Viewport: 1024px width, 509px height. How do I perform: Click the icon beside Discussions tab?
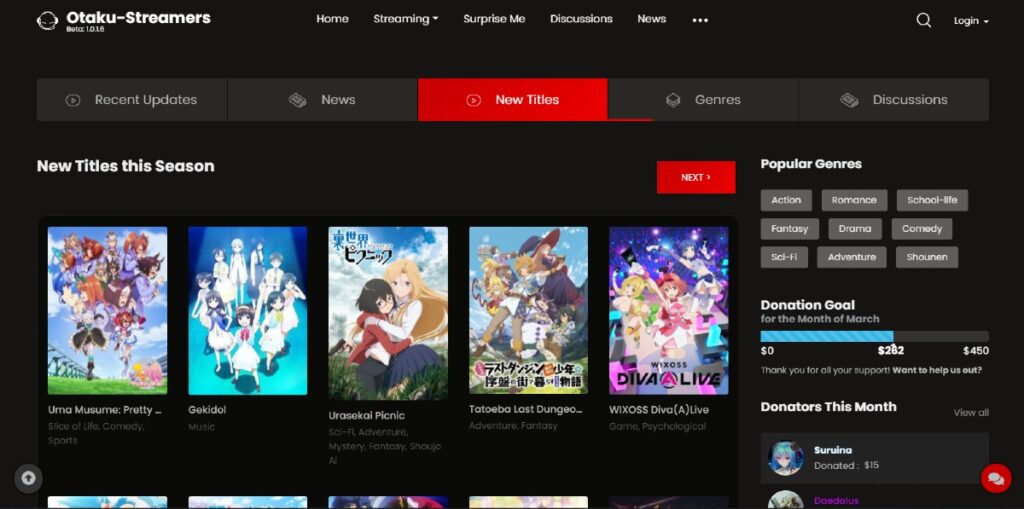(849, 100)
